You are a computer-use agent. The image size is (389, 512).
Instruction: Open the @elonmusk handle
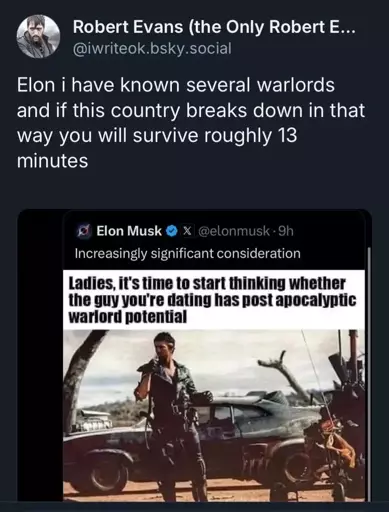(234, 231)
